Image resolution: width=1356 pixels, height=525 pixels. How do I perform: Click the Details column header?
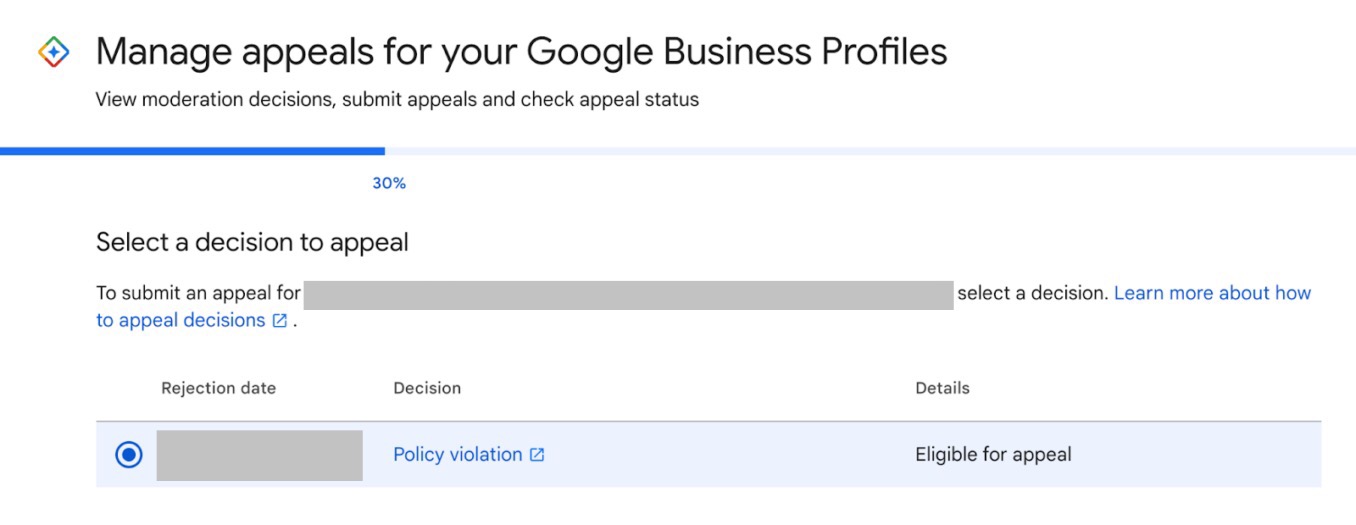[942, 388]
